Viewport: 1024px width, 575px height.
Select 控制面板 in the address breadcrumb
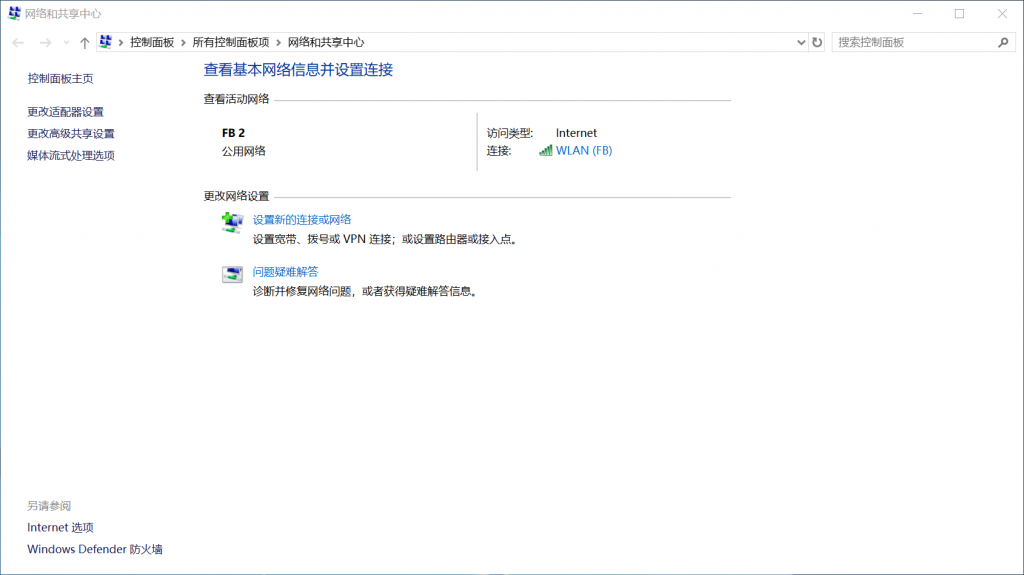[x=152, y=43]
